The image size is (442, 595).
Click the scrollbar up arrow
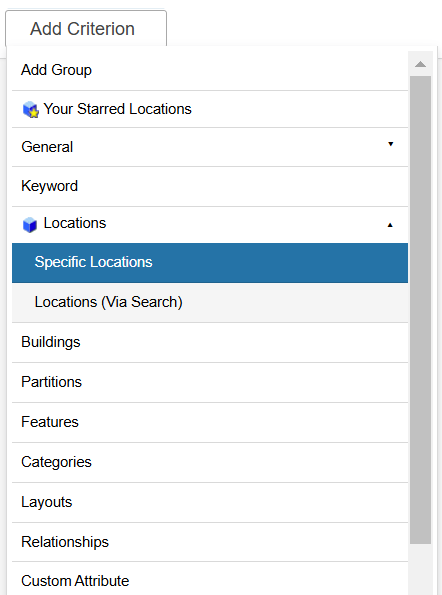click(420, 64)
